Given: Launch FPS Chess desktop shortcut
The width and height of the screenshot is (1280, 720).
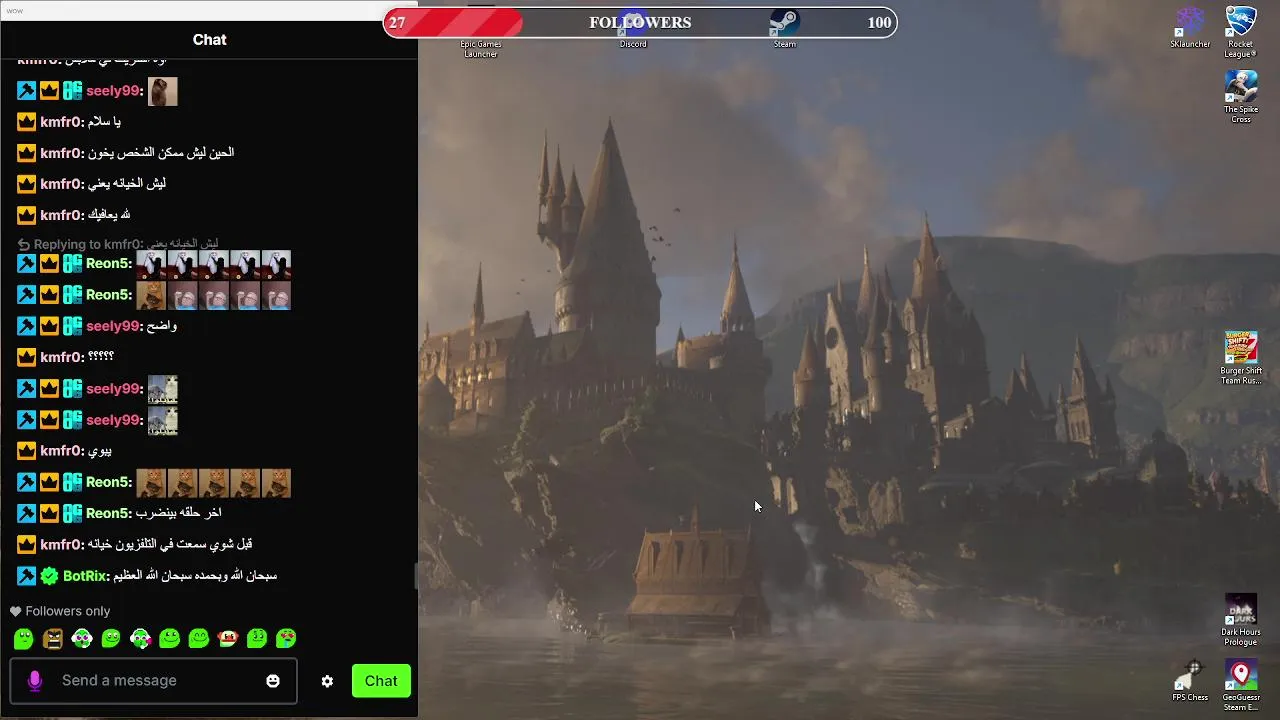Looking at the screenshot, I should 1190,681.
